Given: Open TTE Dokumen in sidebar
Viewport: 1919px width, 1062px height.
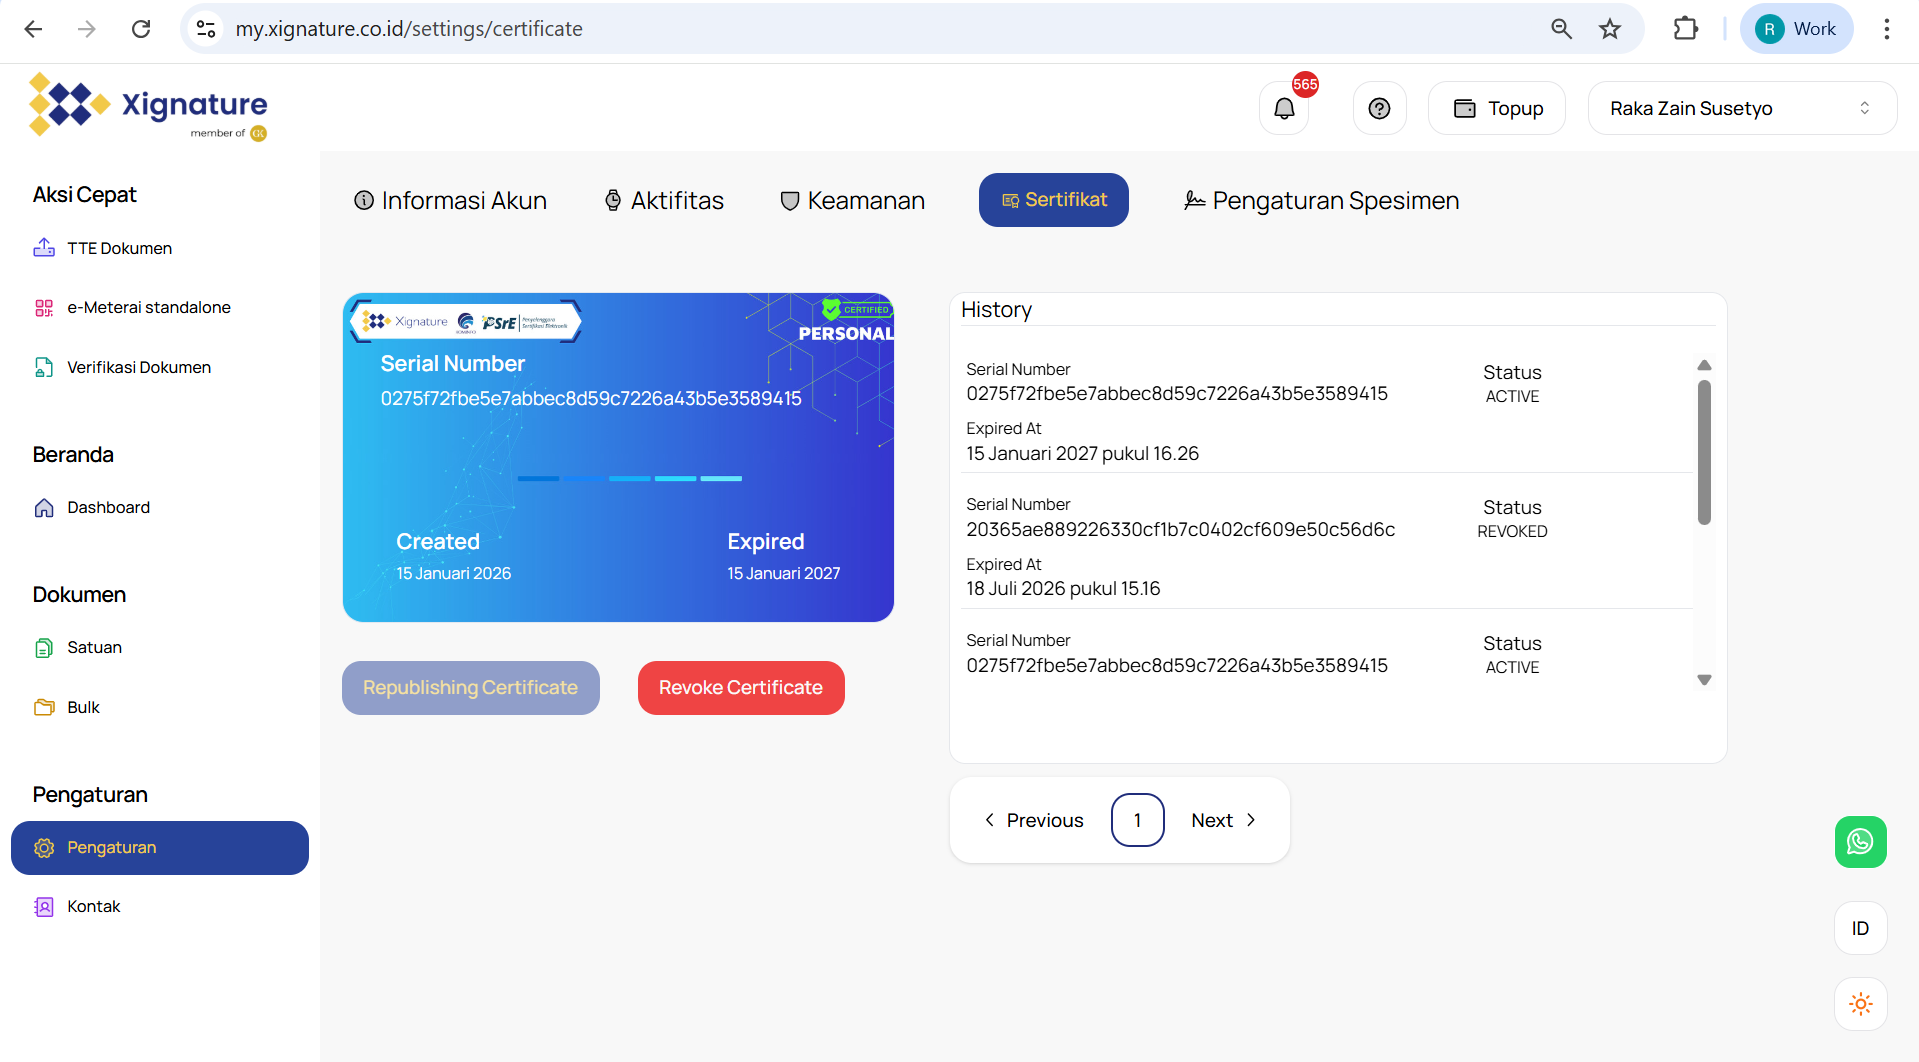Looking at the screenshot, I should [x=119, y=248].
